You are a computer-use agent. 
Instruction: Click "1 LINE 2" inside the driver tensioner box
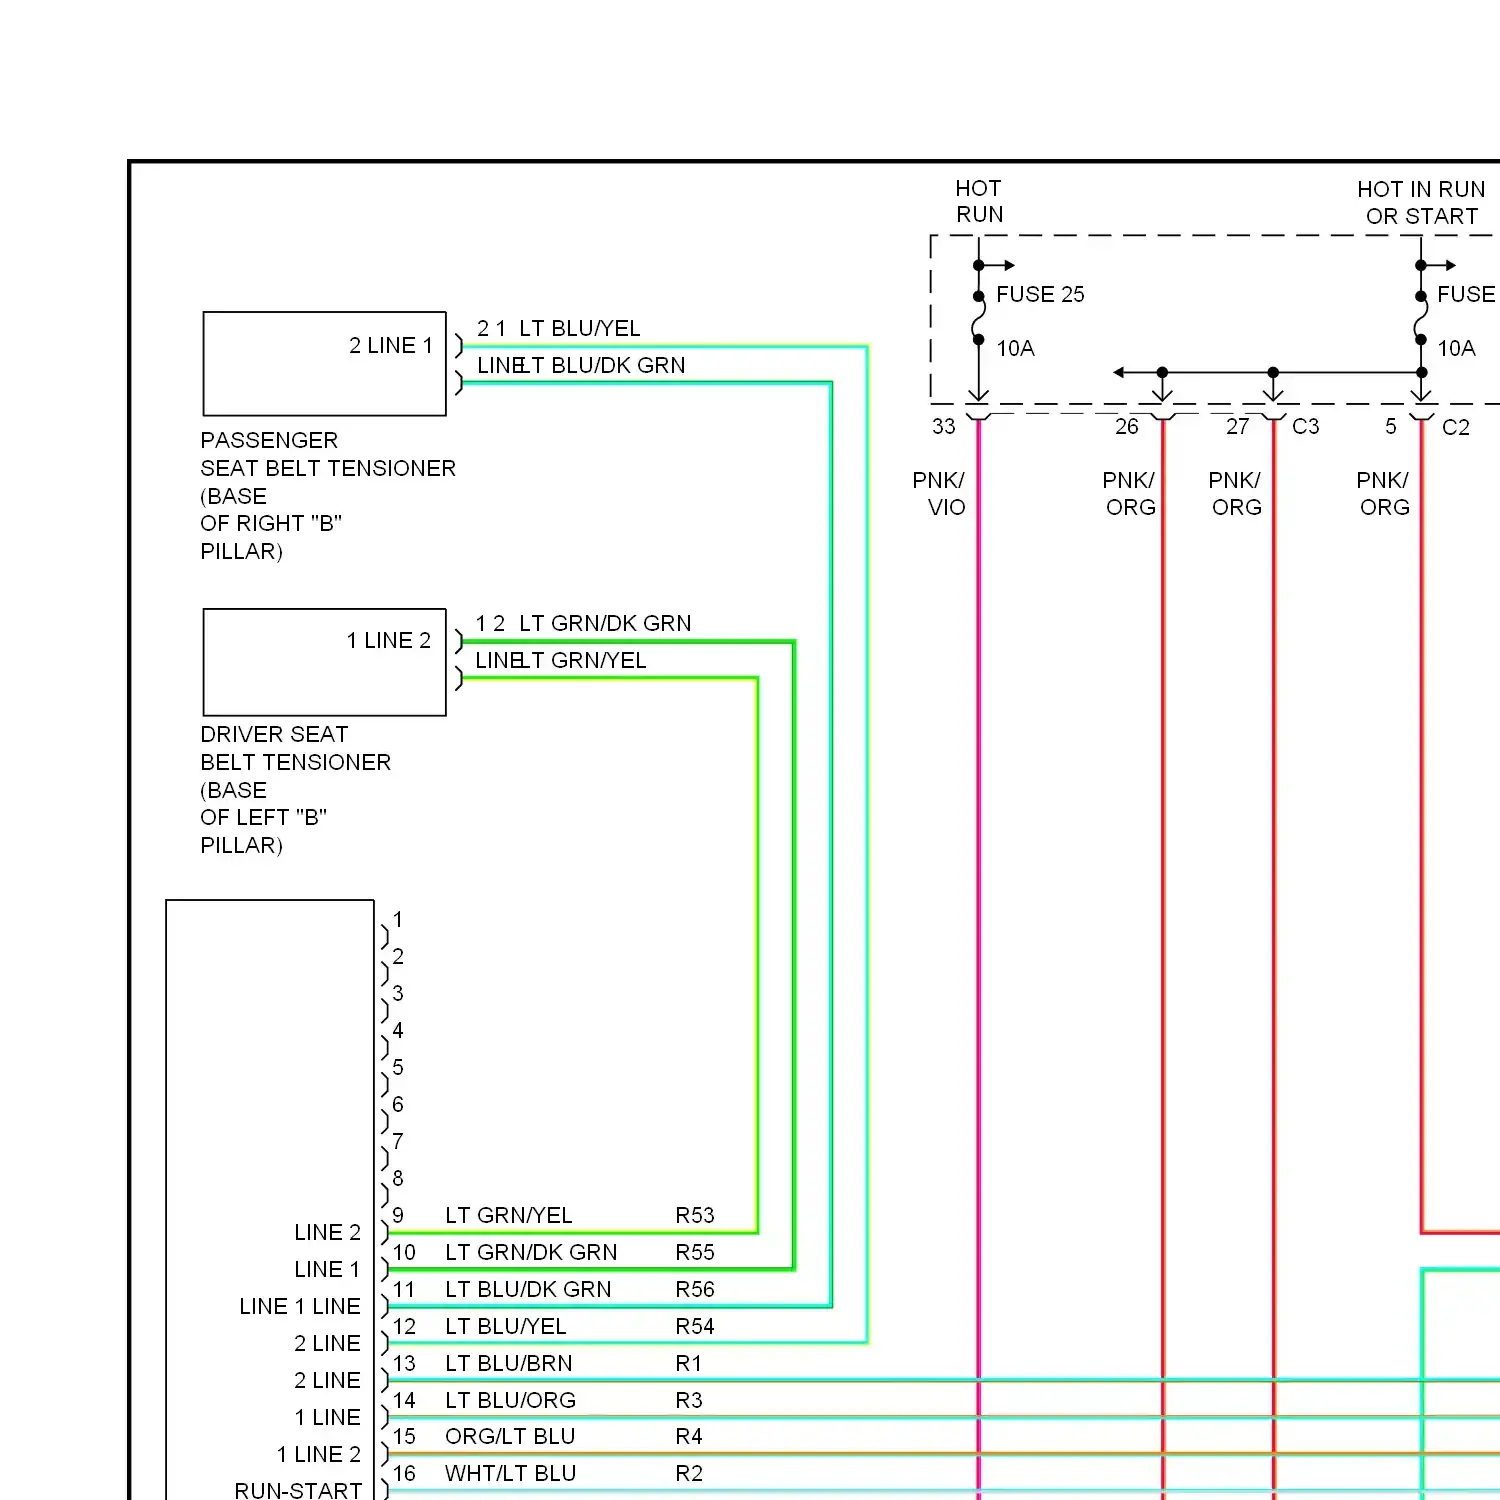point(389,640)
